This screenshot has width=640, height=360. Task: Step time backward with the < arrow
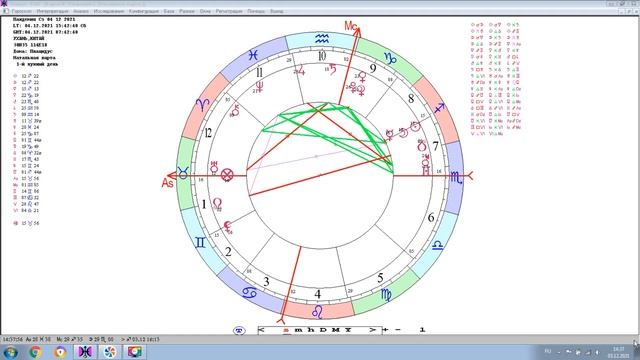pos(262,330)
